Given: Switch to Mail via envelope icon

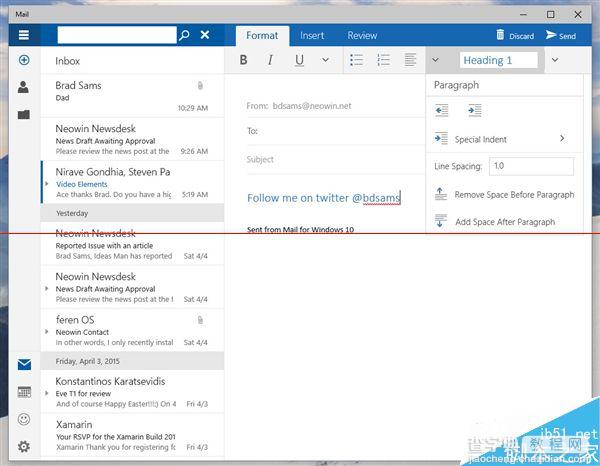Looking at the screenshot, I should click(x=24, y=364).
